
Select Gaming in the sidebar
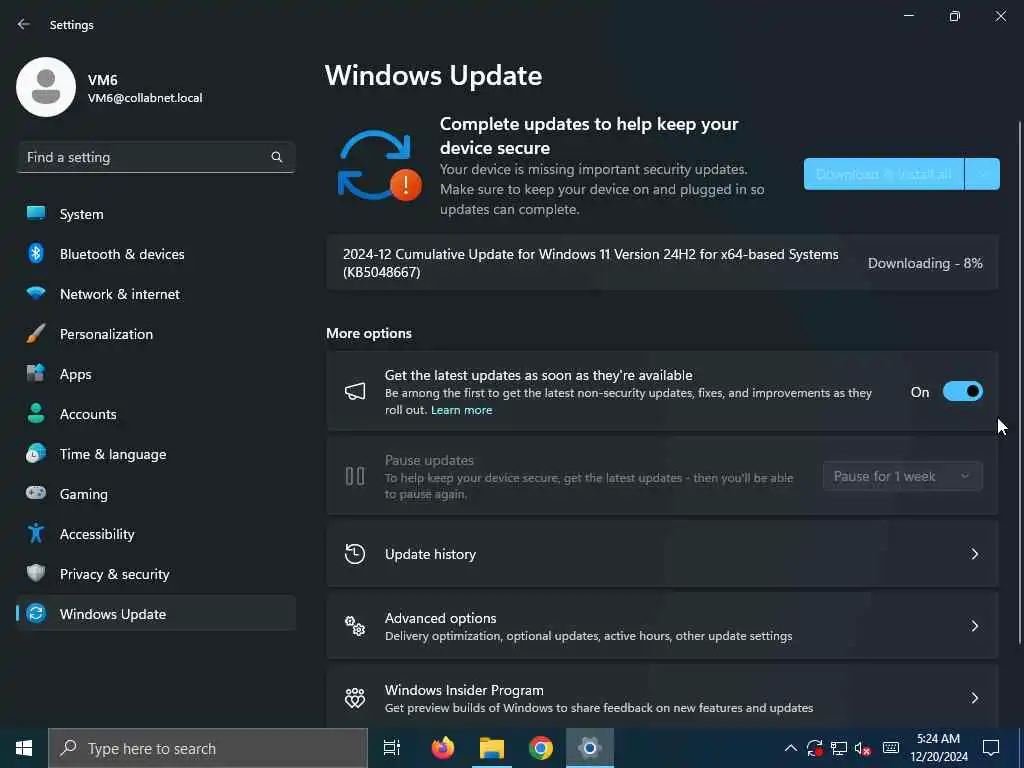(155, 494)
